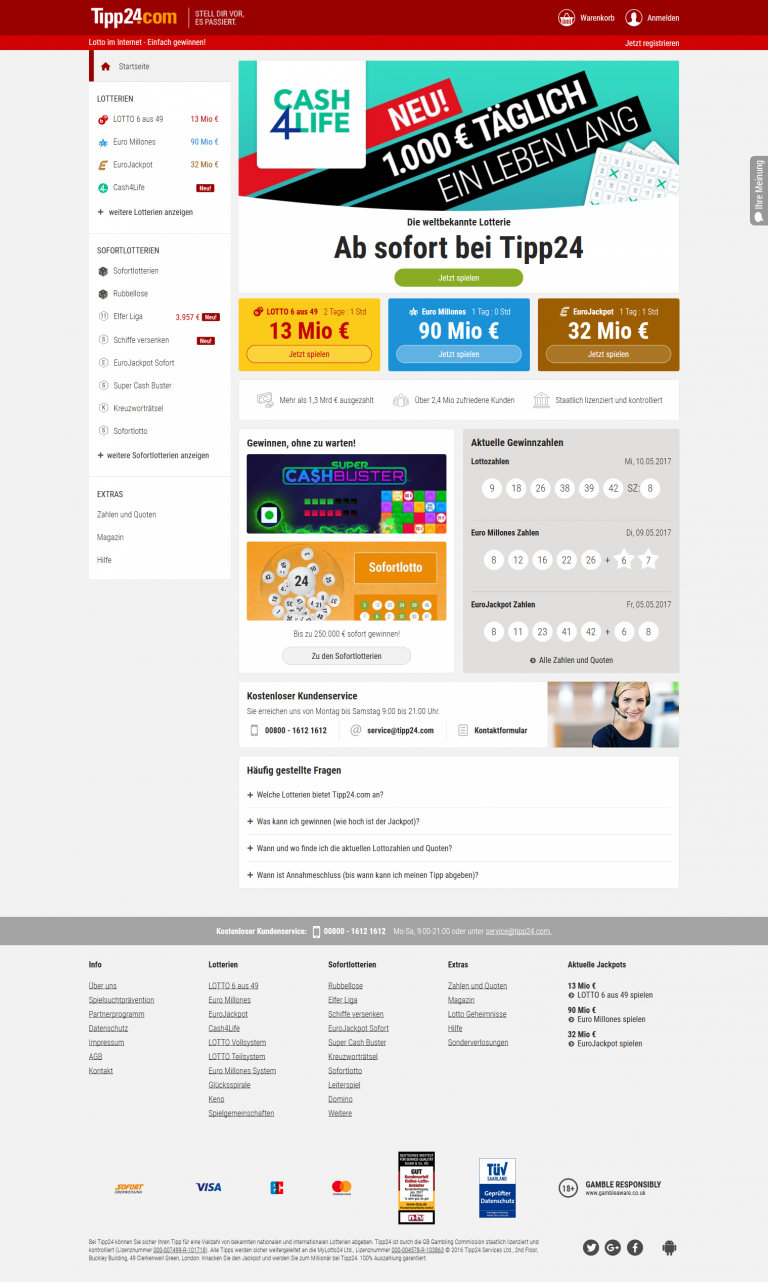Click Jetzt spielen on EuroJackpot card
768x1282 pixels.
pos(608,354)
